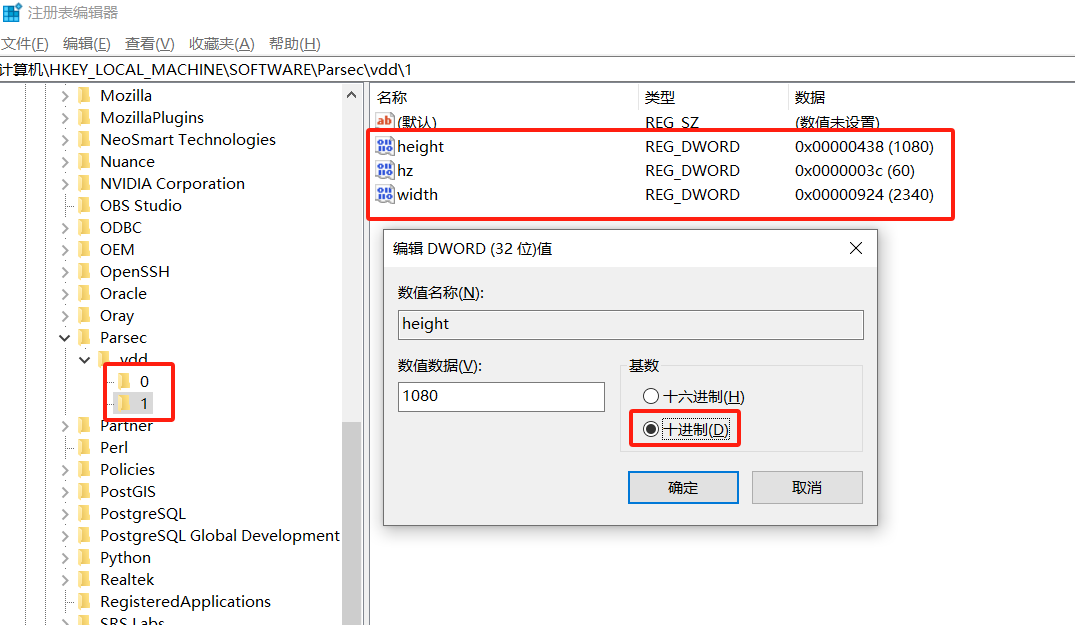Select the RegisteredApplications key in tree
1075x625 pixels.
pyautogui.click(x=185, y=601)
